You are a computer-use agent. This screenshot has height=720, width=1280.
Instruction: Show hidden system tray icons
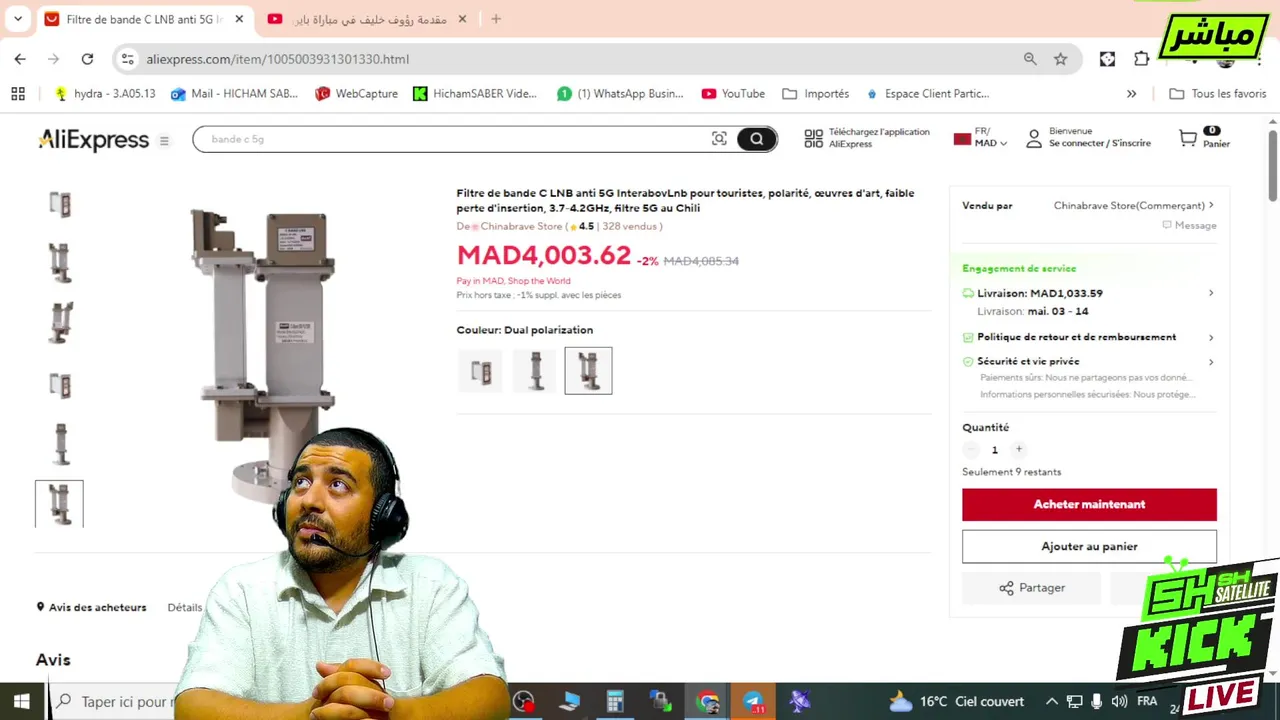(1051, 701)
